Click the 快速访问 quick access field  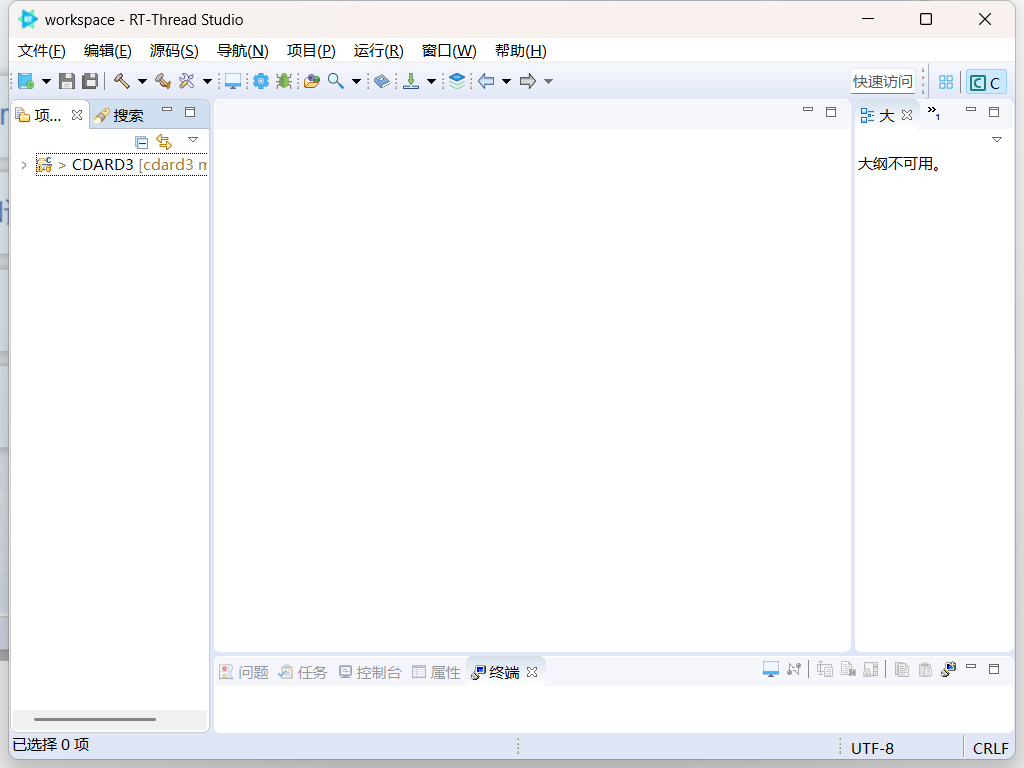click(882, 81)
